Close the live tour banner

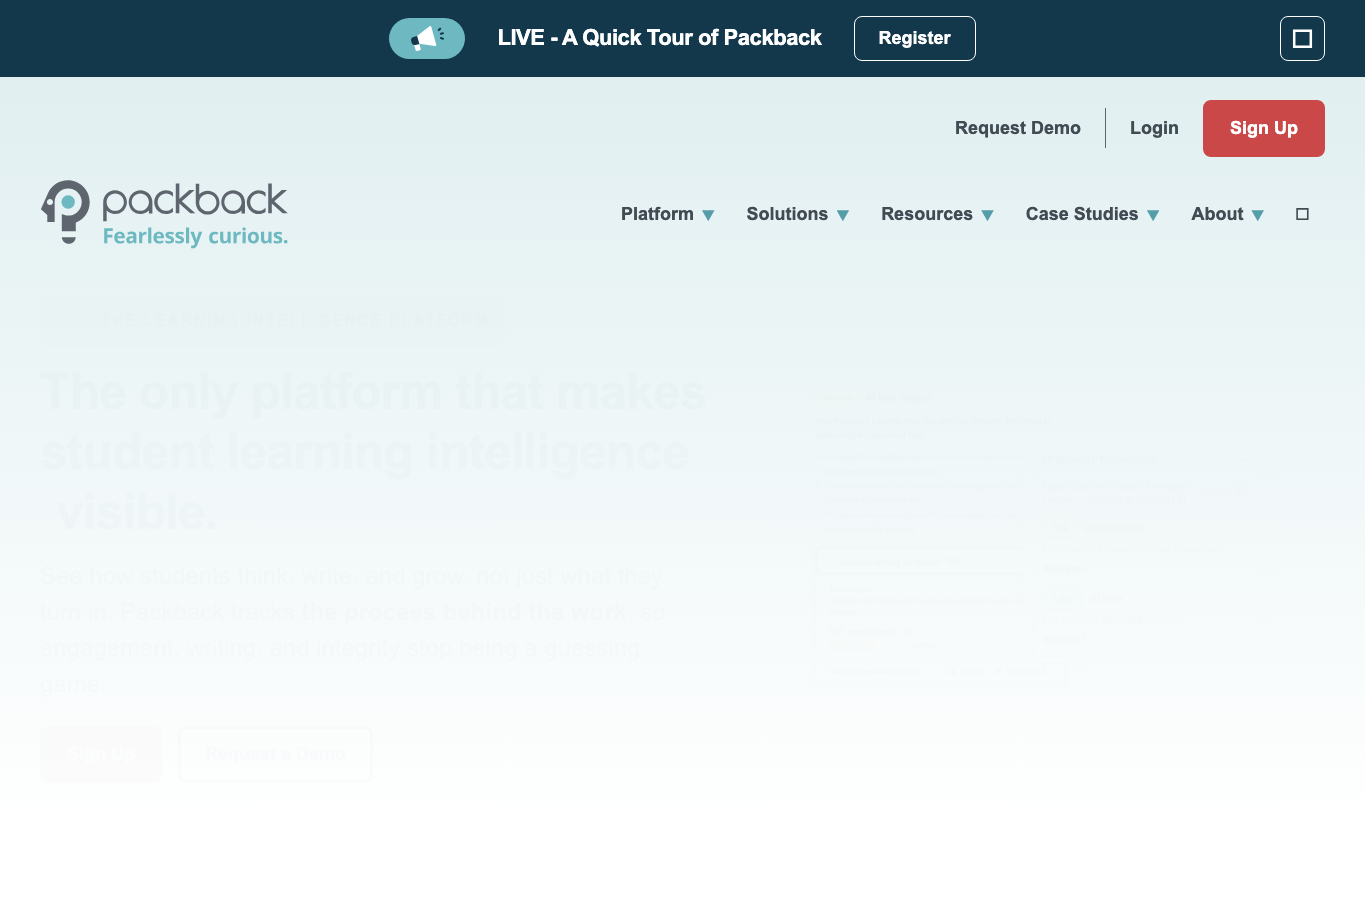[x=1302, y=38]
